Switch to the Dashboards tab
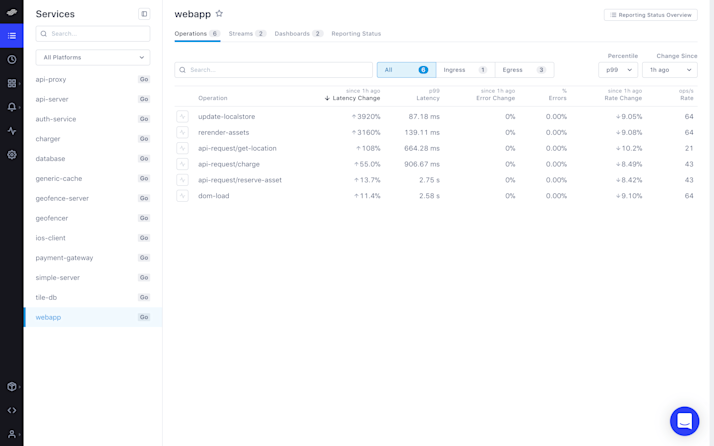This screenshot has height=446, width=714. (x=299, y=34)
